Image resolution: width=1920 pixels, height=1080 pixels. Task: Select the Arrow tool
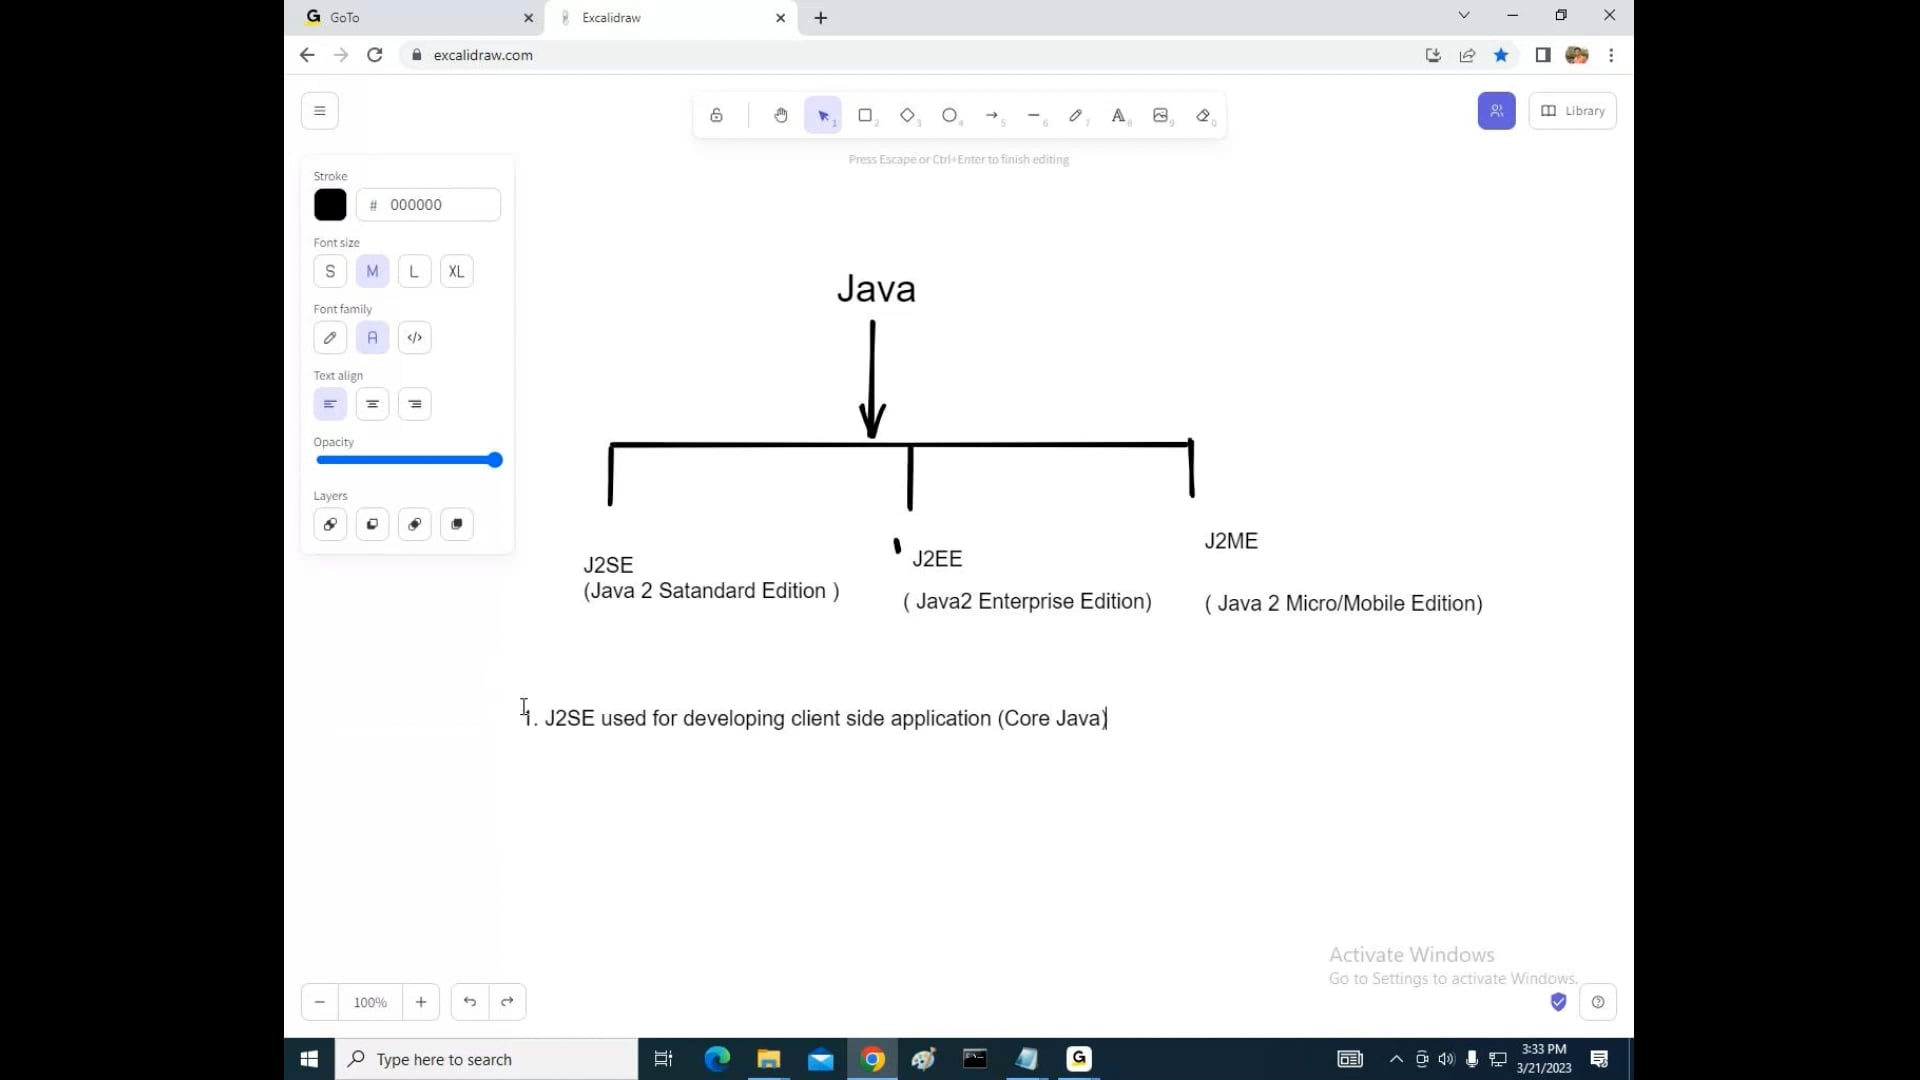(993, 115)
